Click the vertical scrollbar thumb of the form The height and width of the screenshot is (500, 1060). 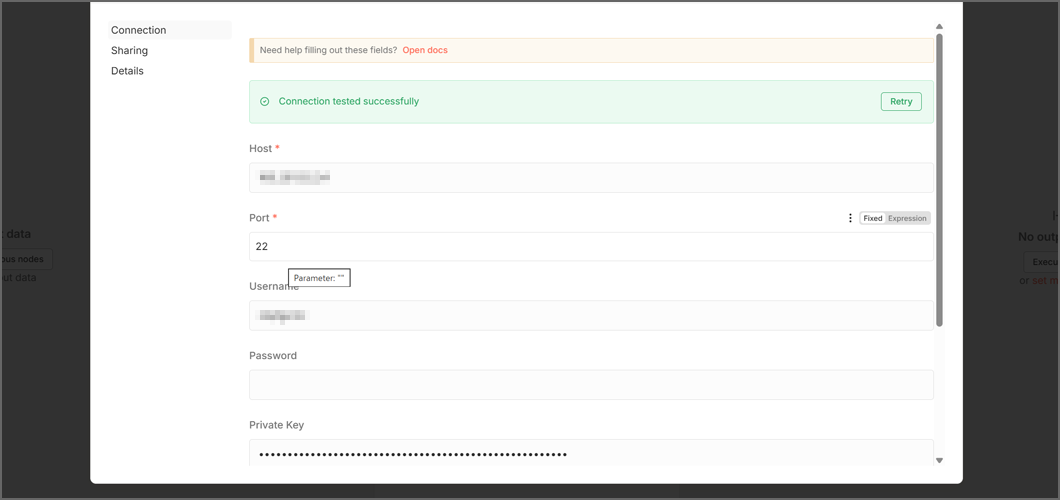click(939, 180)
